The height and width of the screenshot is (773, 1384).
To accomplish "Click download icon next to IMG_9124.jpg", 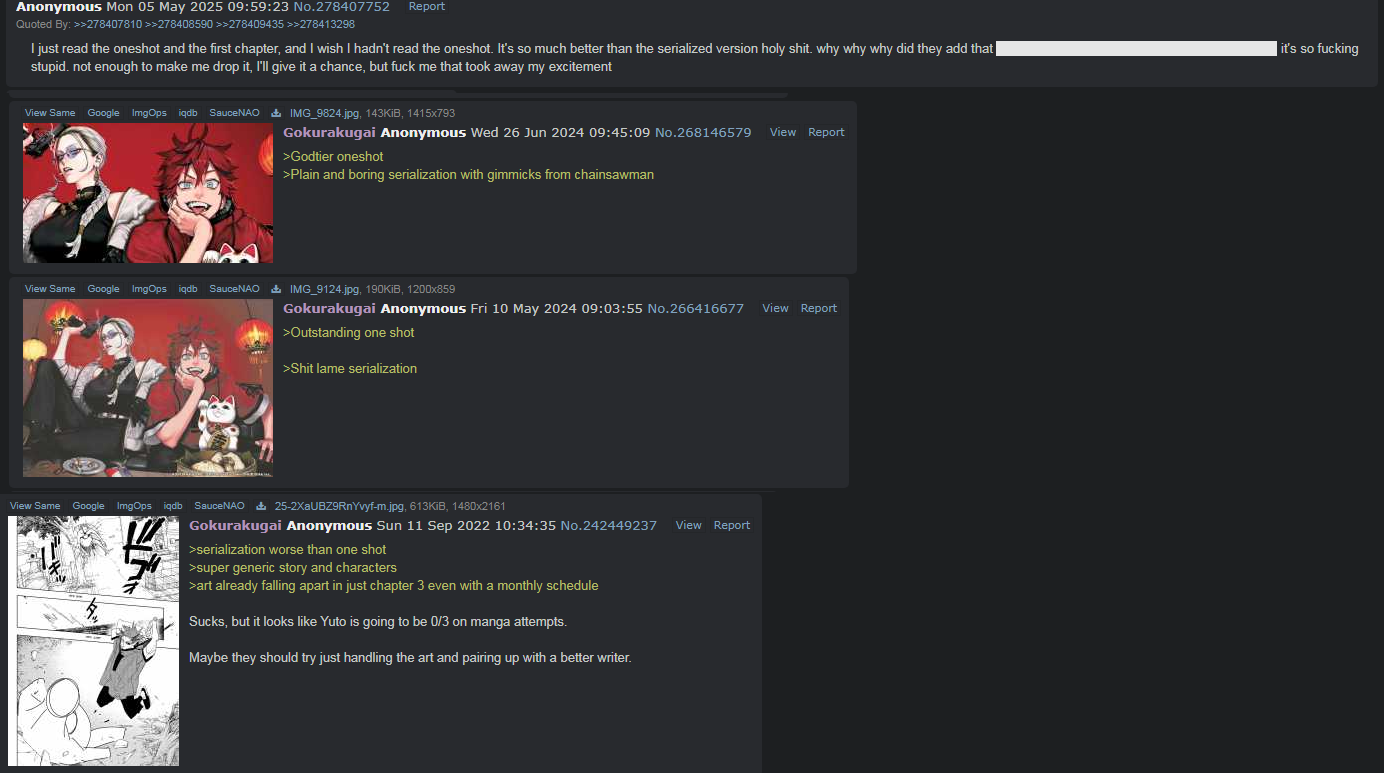I will pos(276,289).
